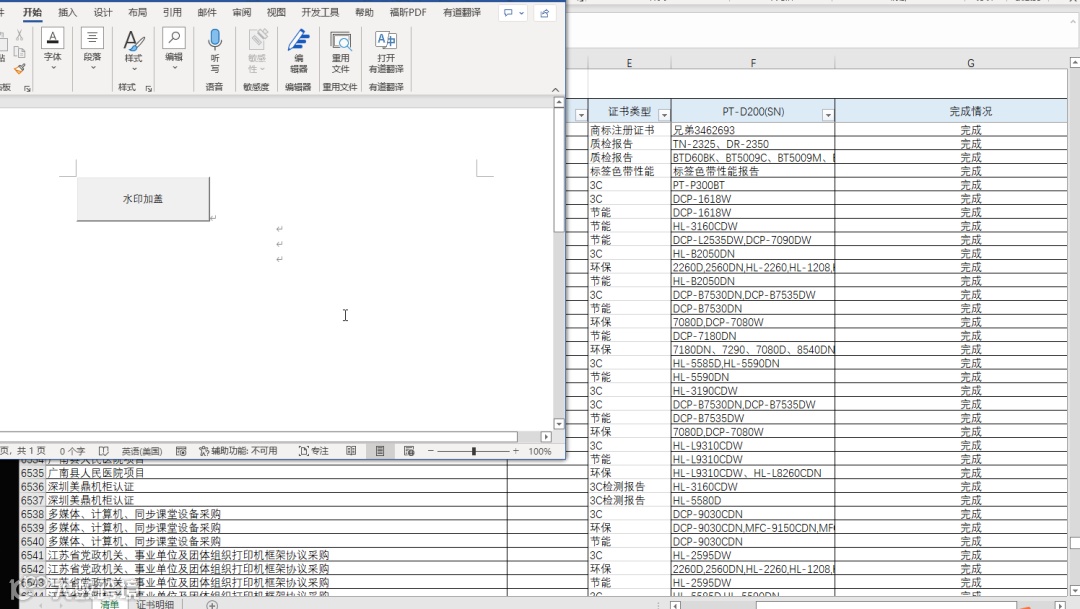1080x609 pixels.
Task: Click the Cut scissors icon in Word
Action: click(x=19, y=34)
